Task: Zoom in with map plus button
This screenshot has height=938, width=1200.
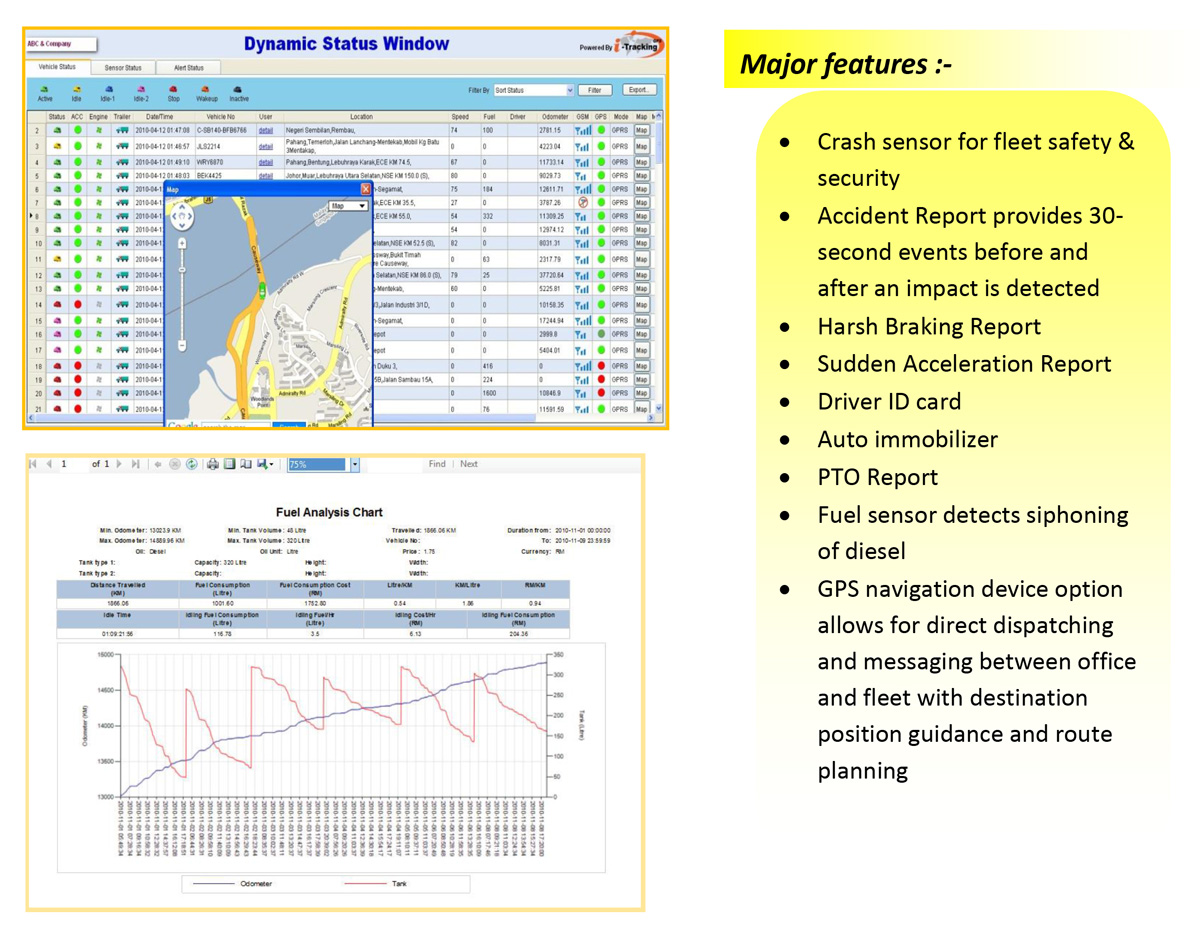Action: 182,243
